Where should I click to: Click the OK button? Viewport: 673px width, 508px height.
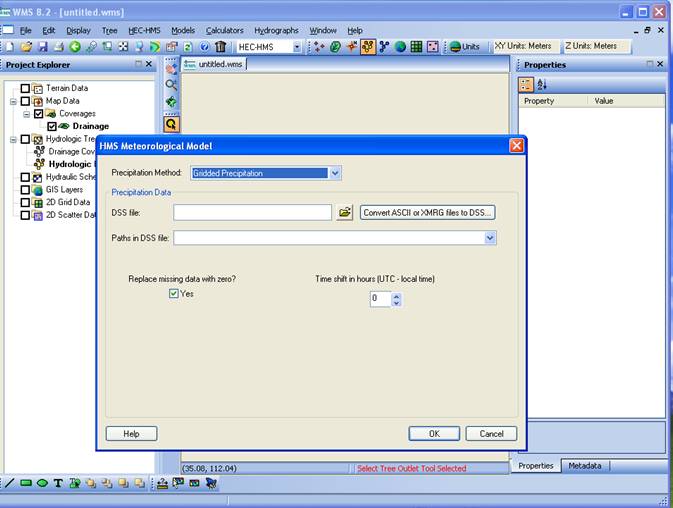pos(434,433)
